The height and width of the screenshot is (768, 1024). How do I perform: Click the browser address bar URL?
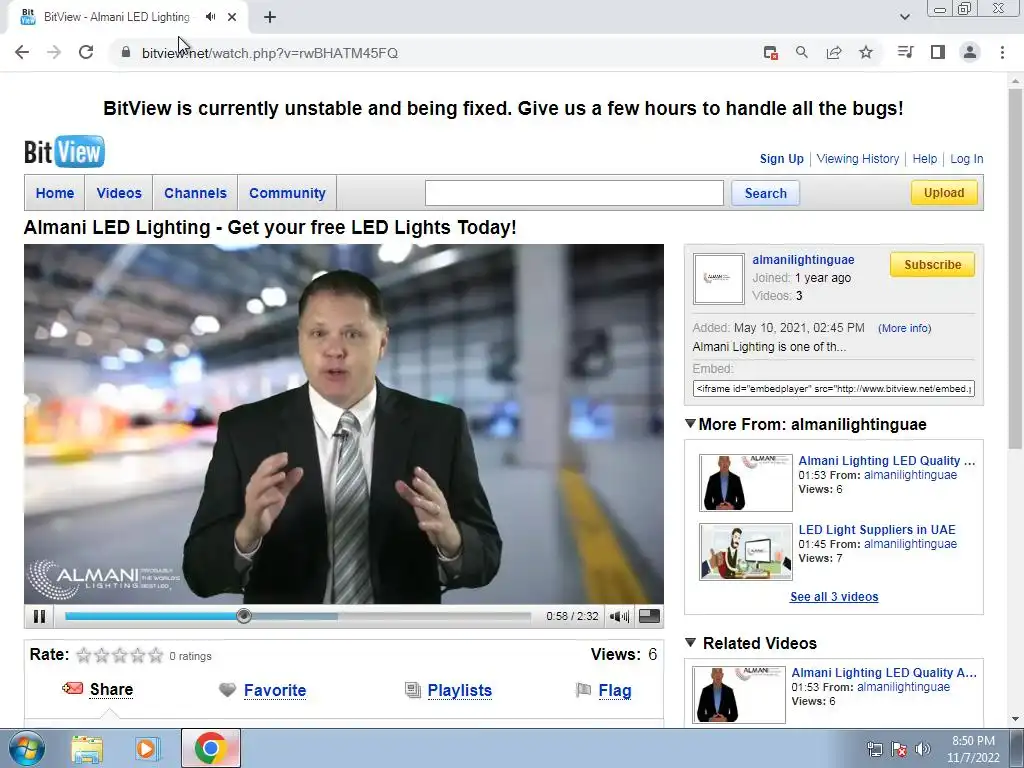pos(270,53)
